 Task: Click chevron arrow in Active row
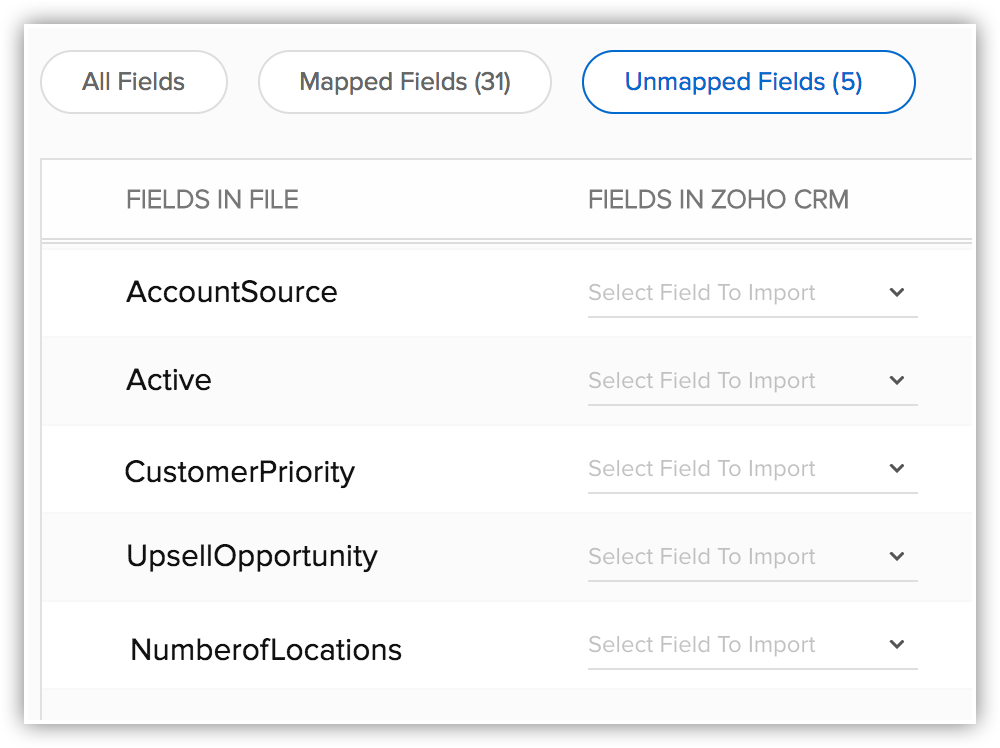point(897,381)
